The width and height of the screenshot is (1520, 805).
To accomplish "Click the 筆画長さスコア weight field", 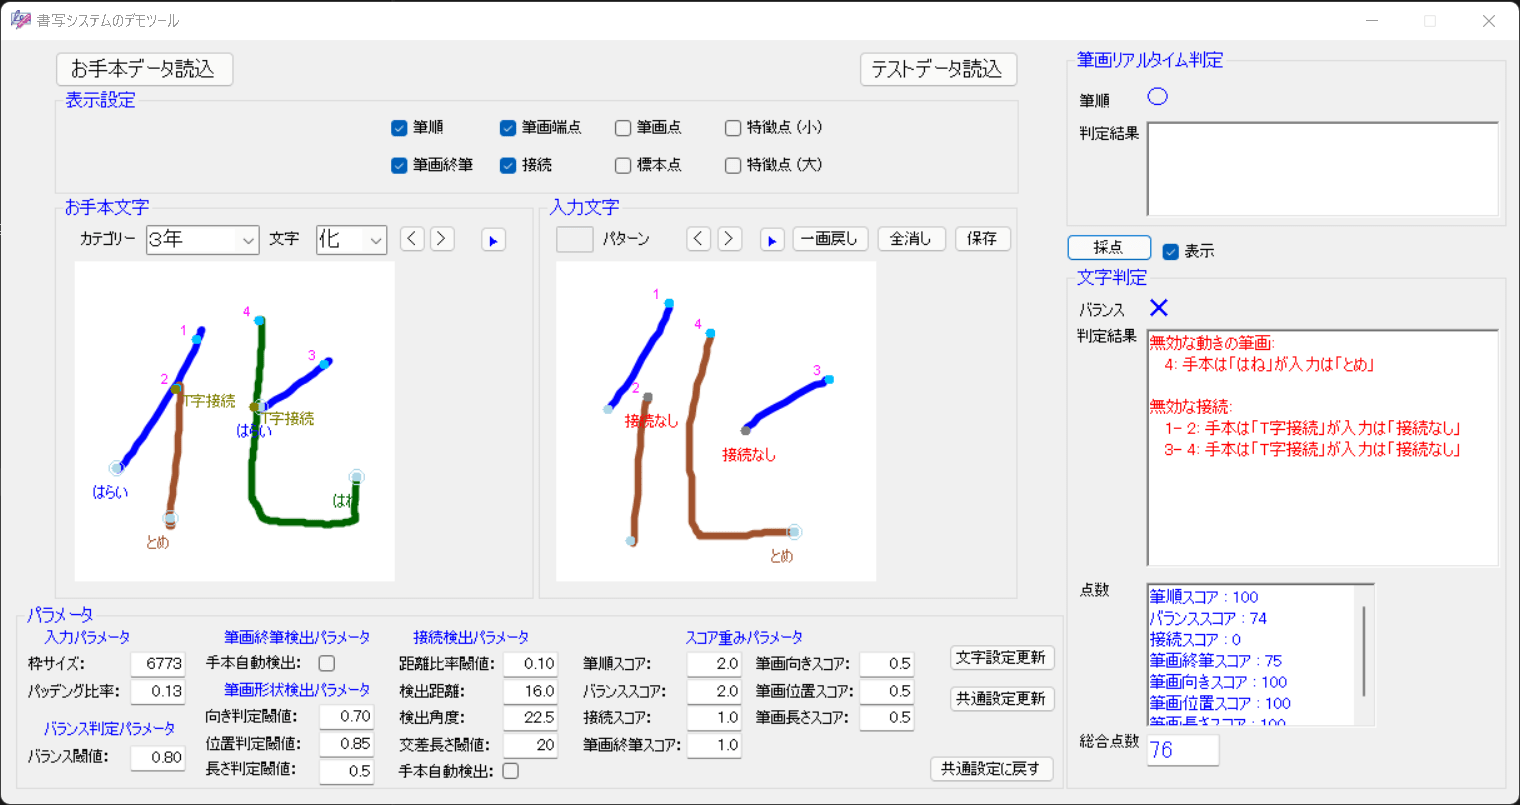I will 886,717.
